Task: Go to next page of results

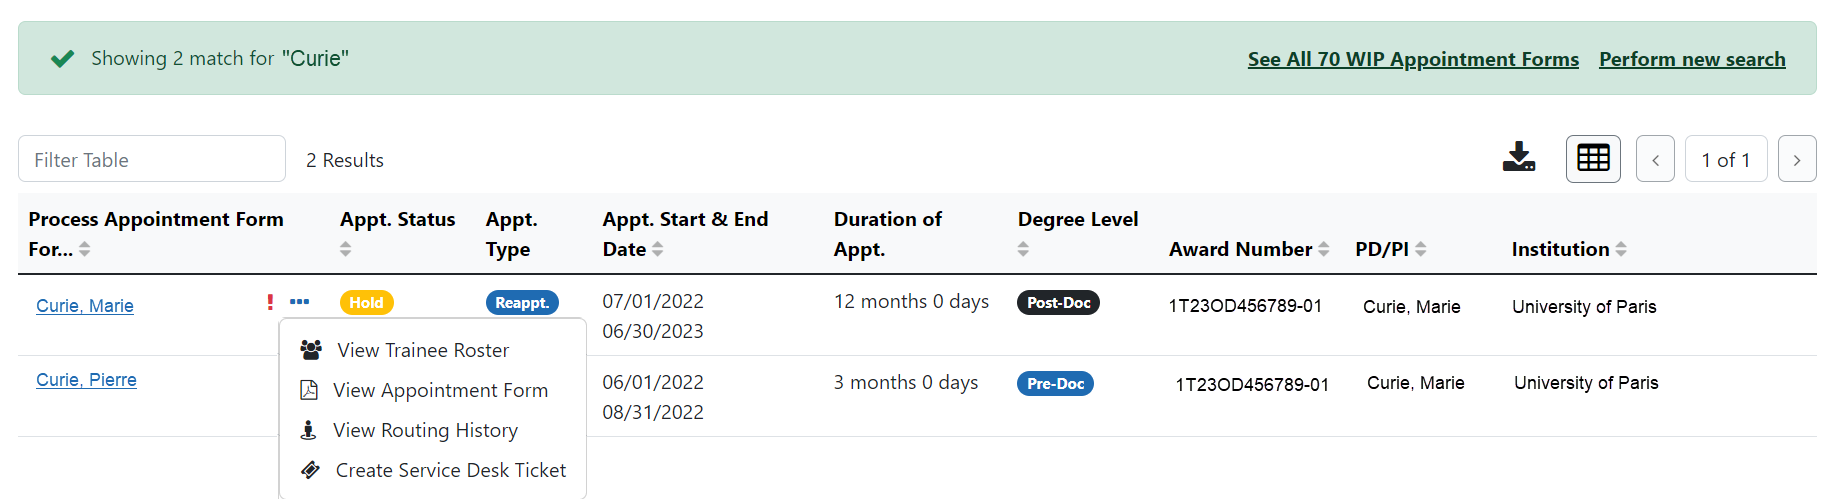Action: pos(1797,159)
